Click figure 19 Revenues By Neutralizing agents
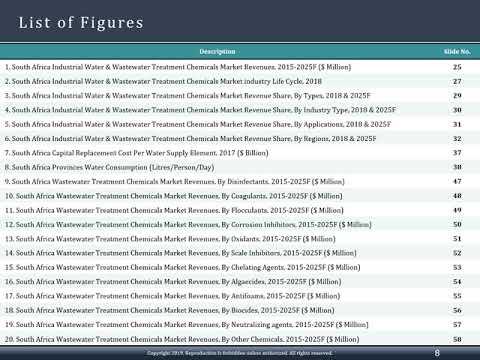480x360 pixels. coord(187,325)
